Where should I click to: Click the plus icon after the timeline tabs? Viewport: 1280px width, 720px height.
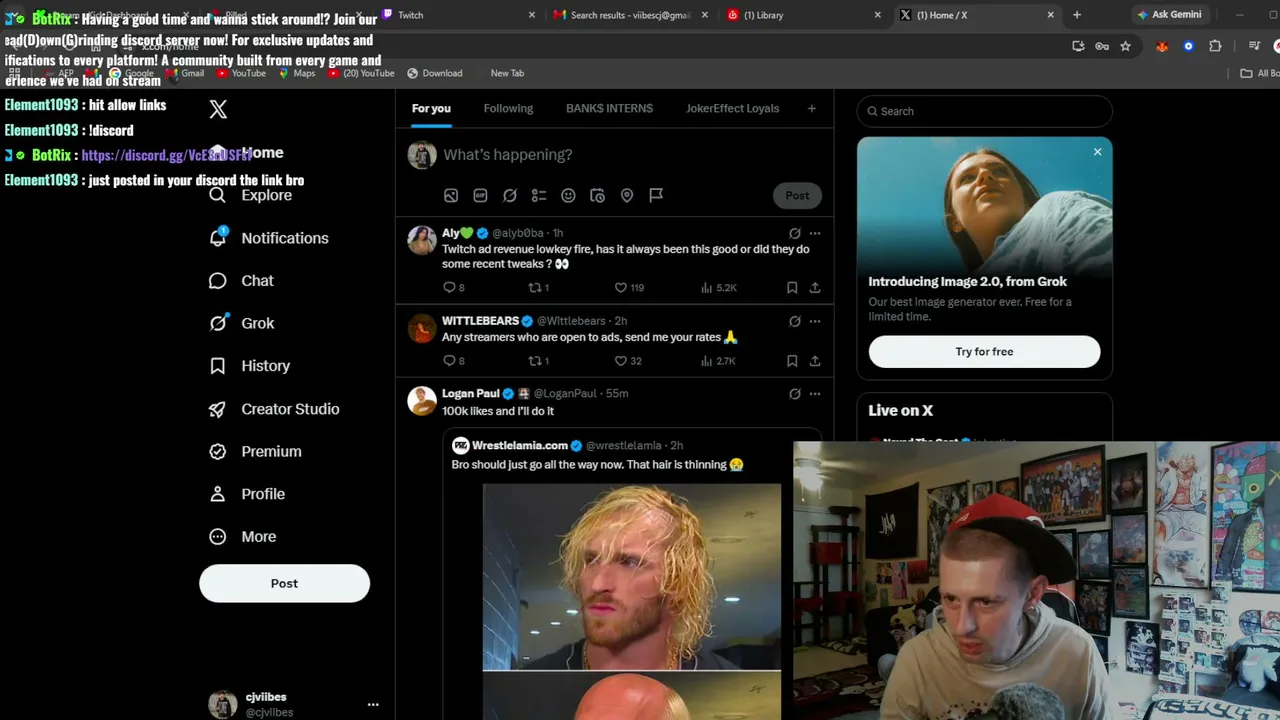coord(812,108)
